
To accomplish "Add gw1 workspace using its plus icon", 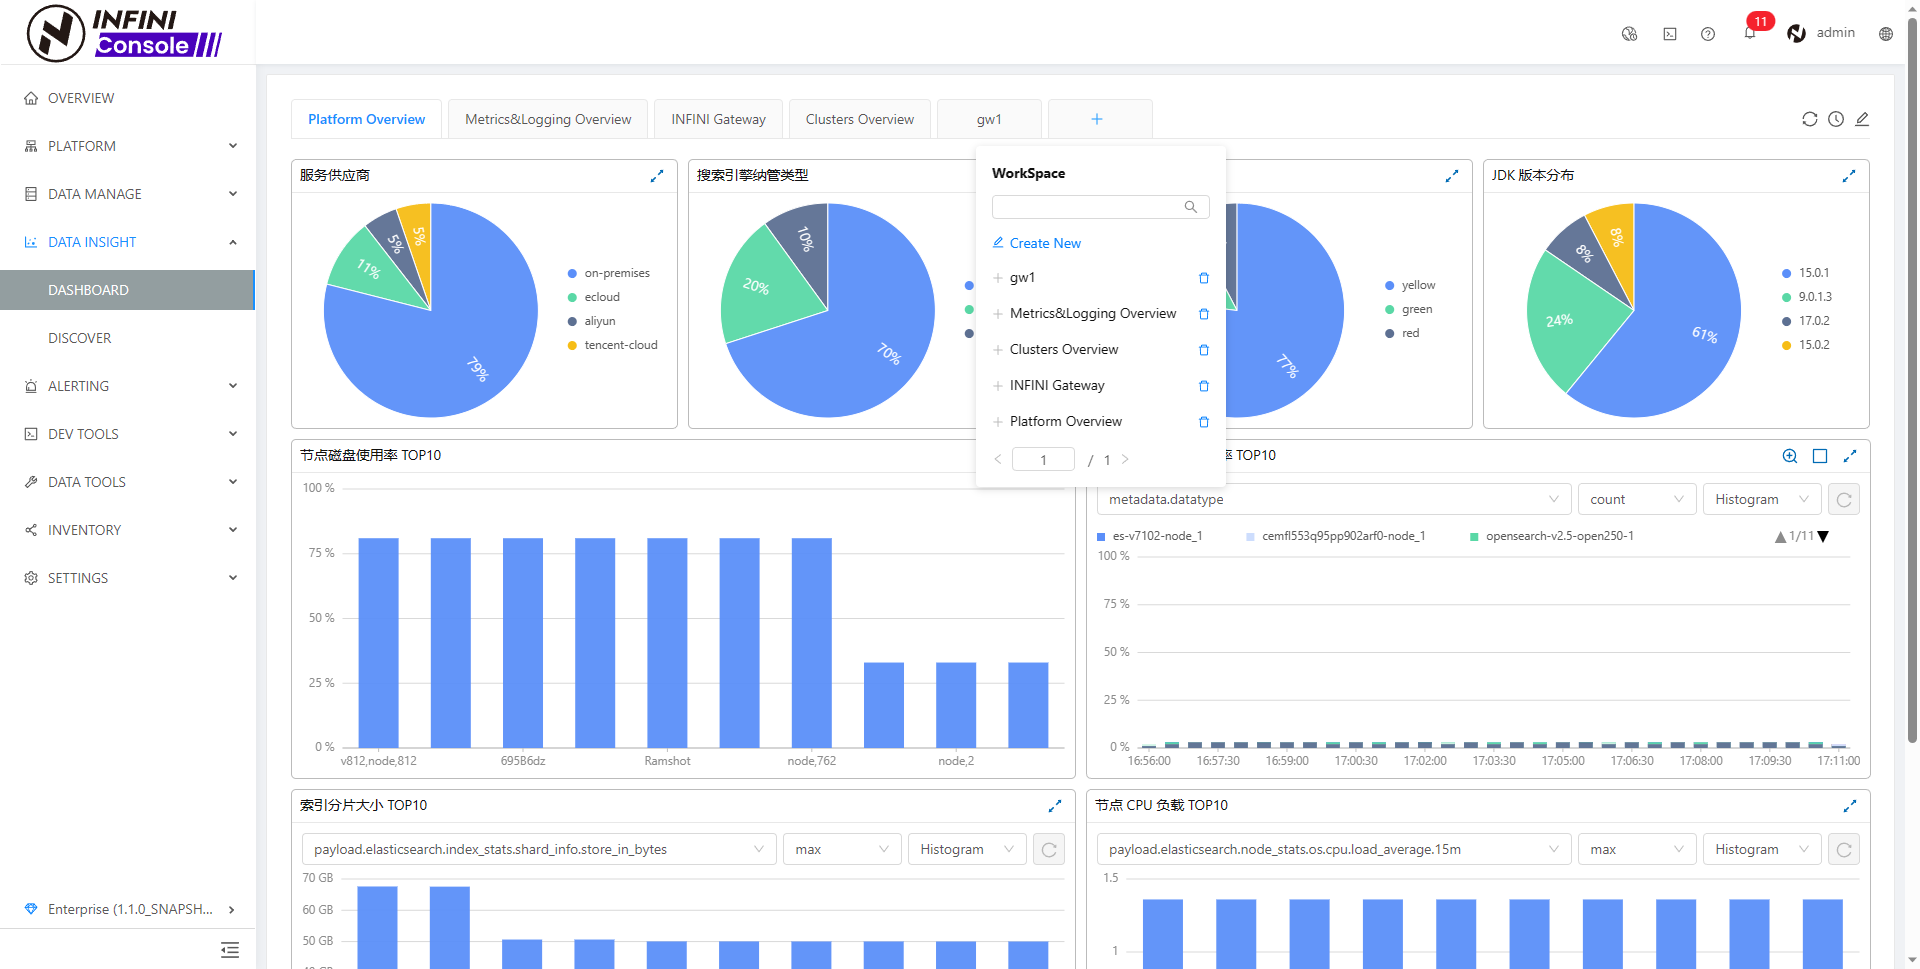I will tap(998, 278).
